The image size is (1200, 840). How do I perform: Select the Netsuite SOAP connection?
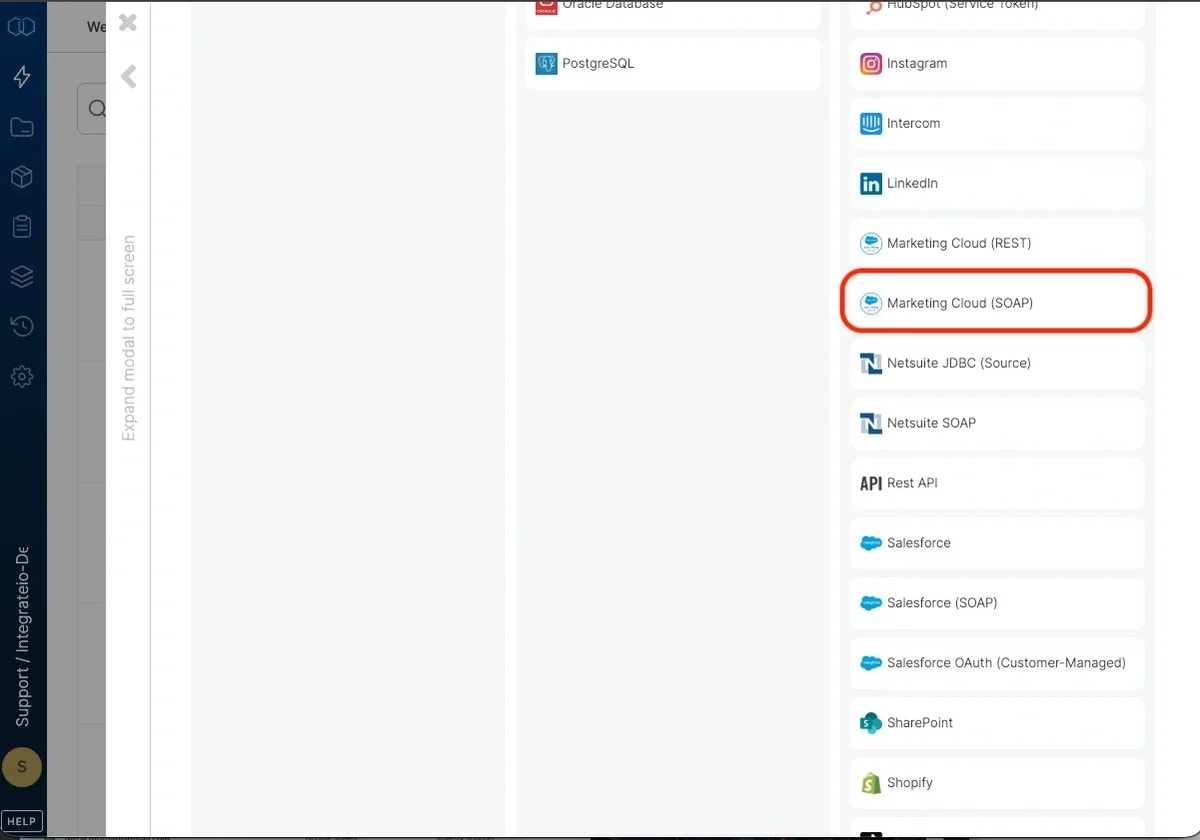click(998, 423)
